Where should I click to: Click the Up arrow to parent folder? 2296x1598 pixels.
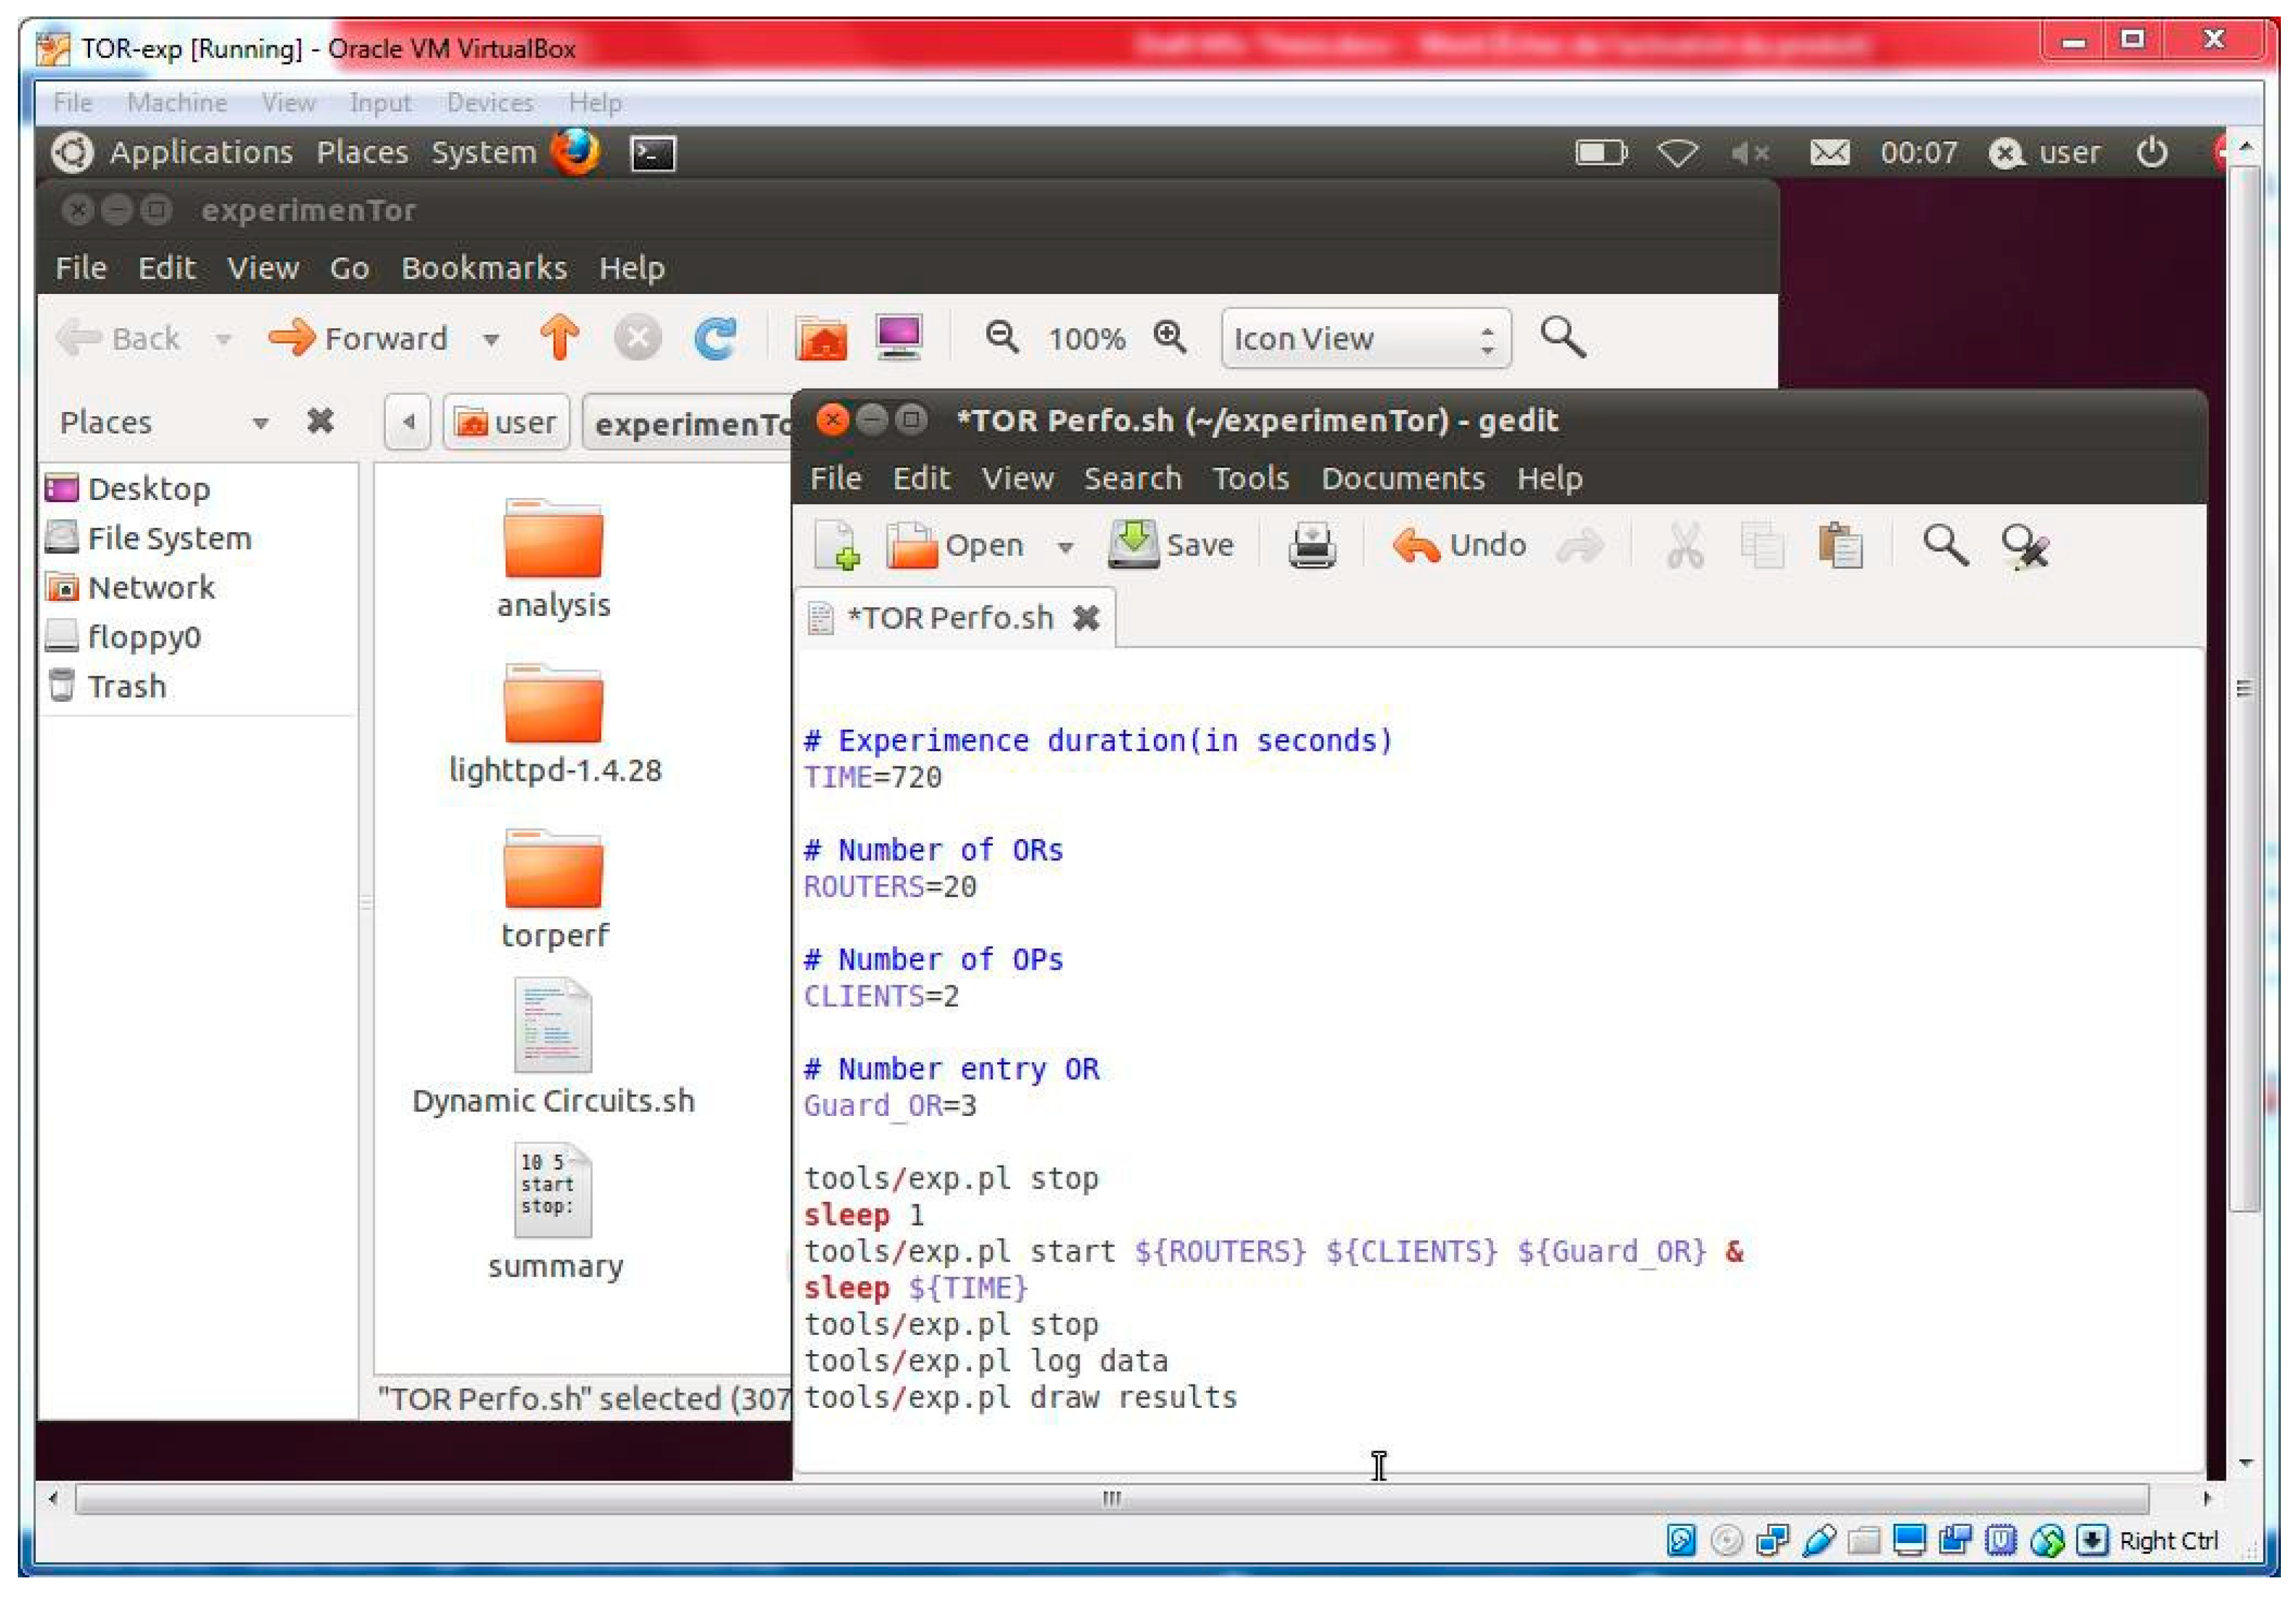(560, 337)
